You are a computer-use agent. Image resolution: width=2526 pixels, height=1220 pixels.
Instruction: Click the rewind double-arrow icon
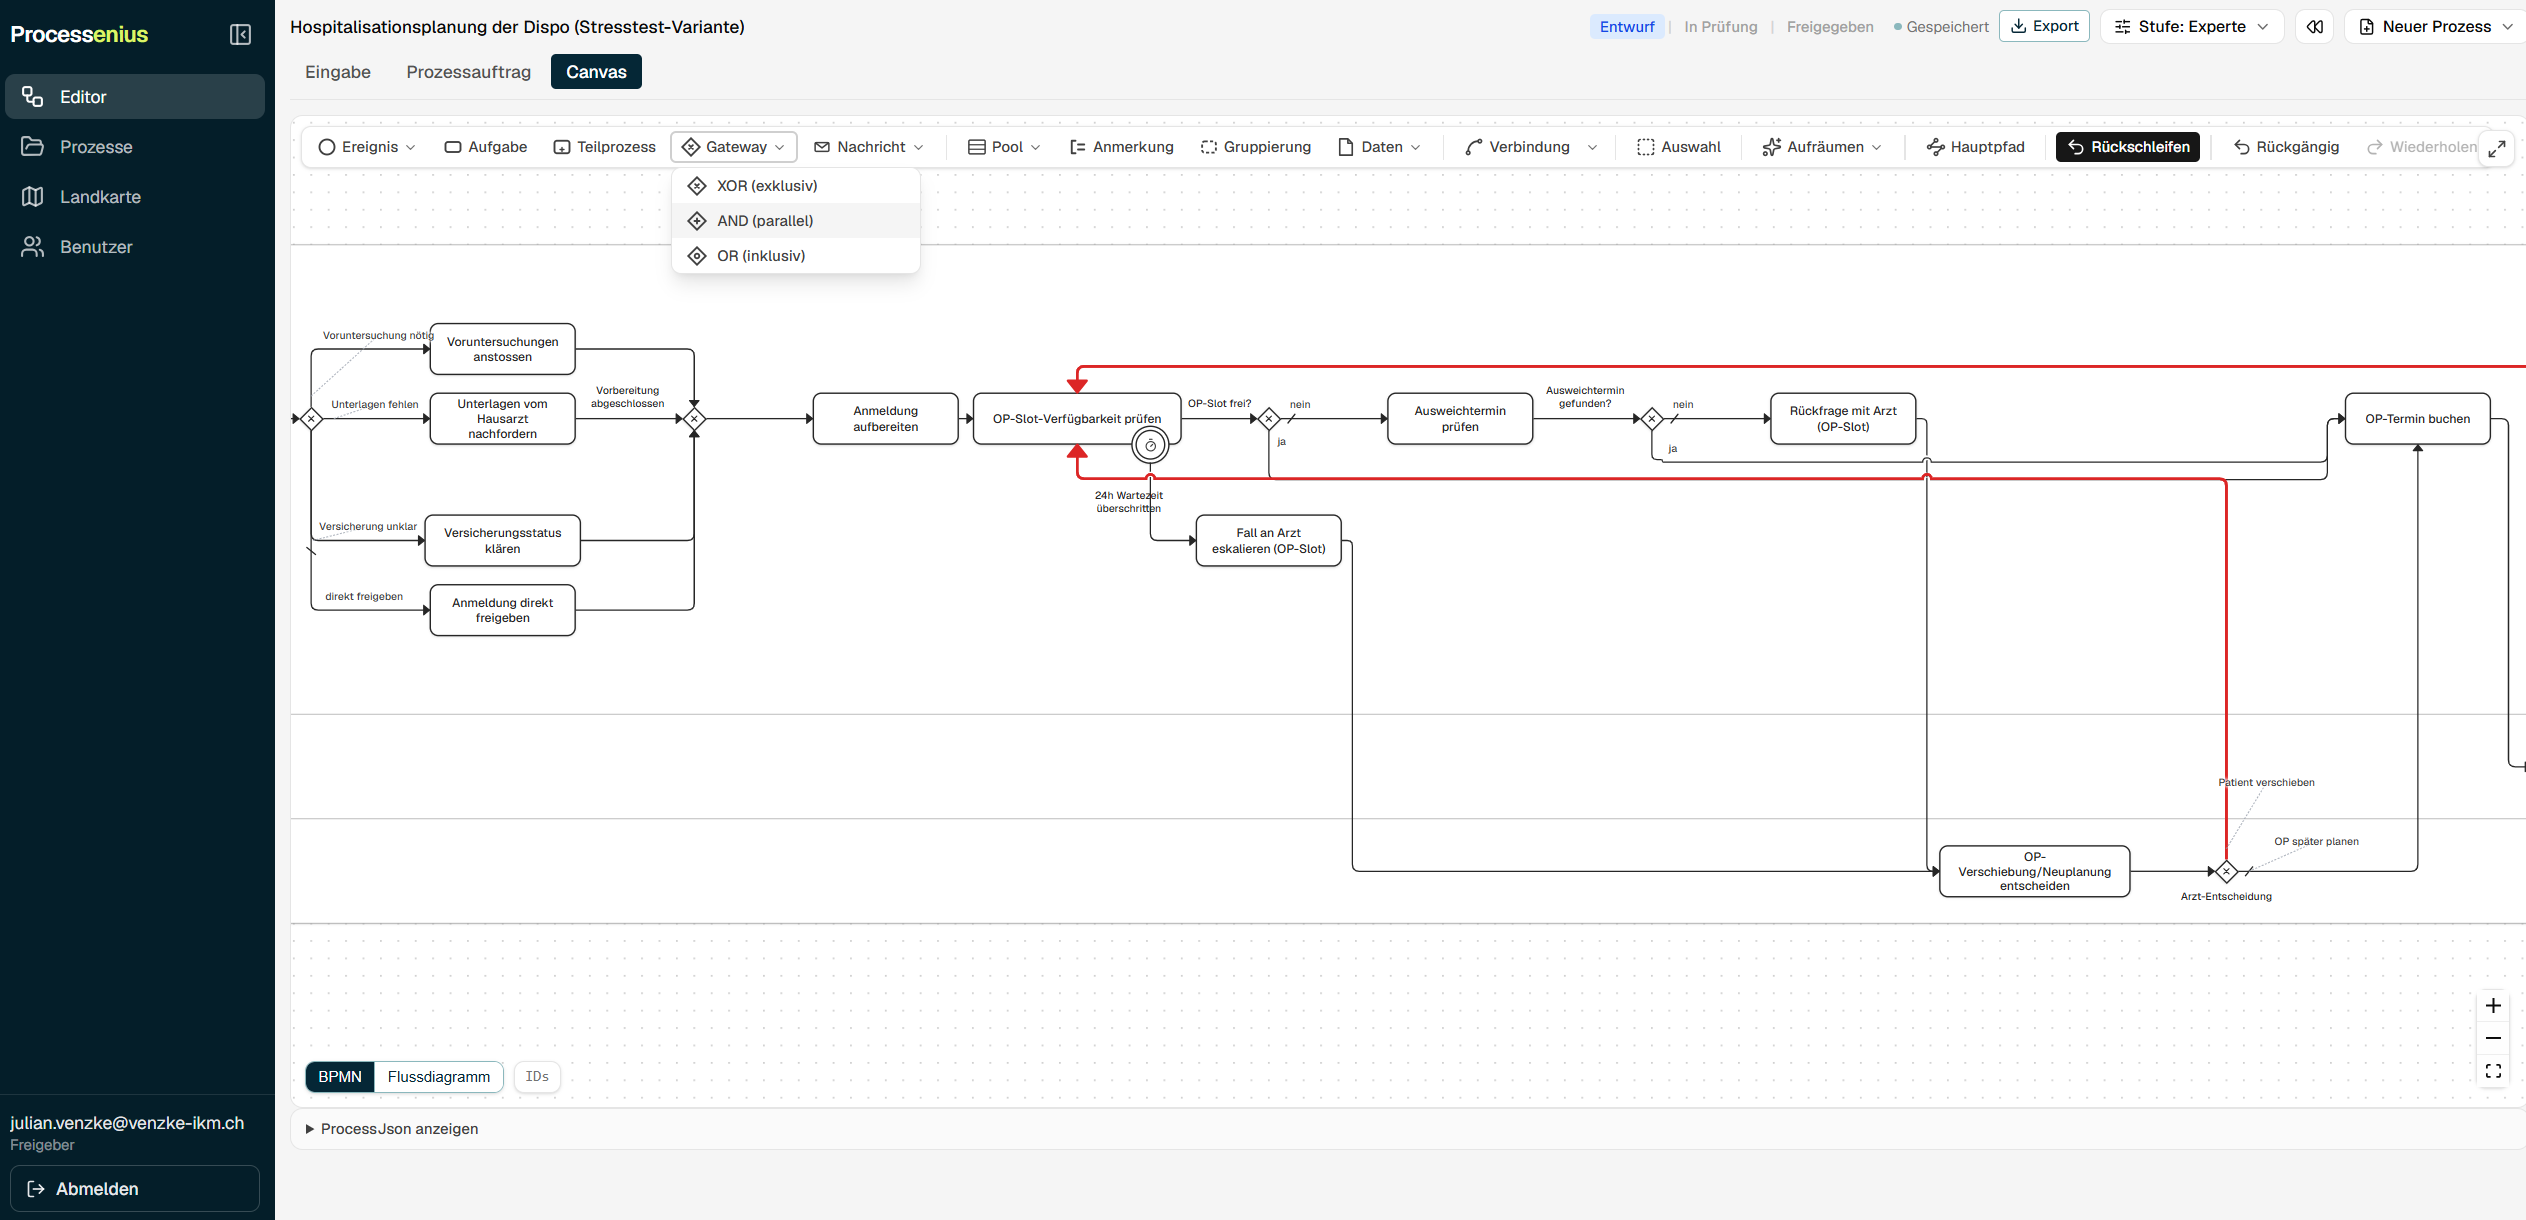[x=2315, y=27]
